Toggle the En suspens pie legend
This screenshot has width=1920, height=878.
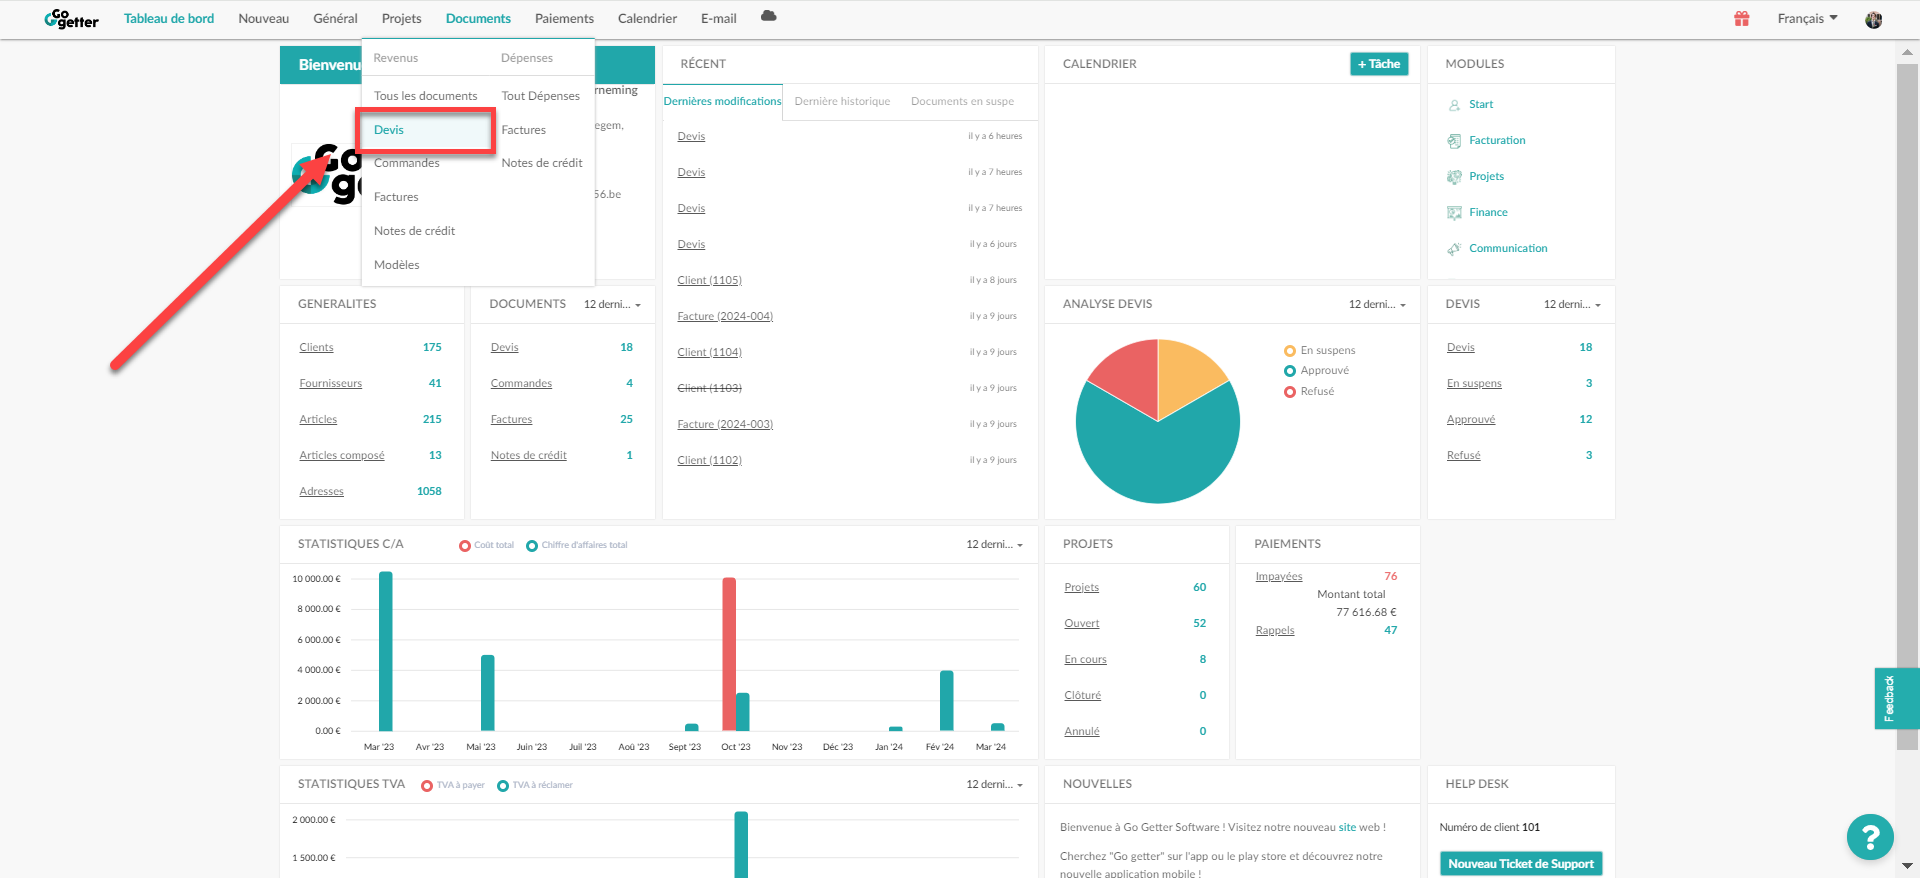coord(1319,350)
